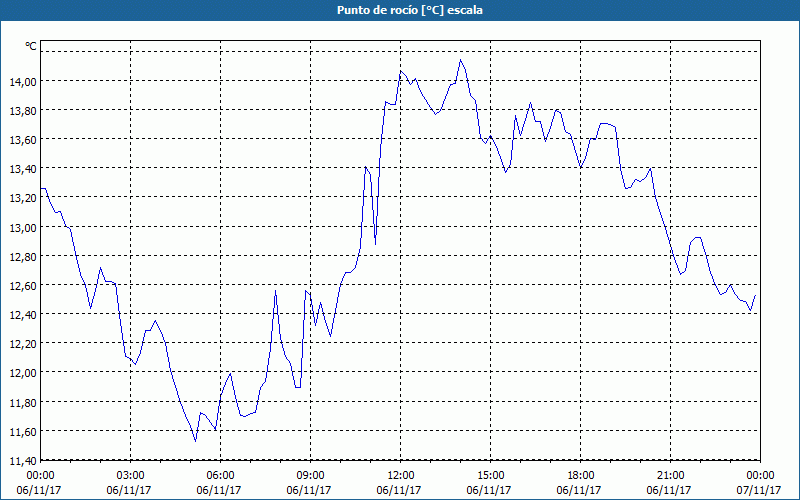Click the 12,00 y-axis label
The image size is (800, 500).
pos(23,373)
